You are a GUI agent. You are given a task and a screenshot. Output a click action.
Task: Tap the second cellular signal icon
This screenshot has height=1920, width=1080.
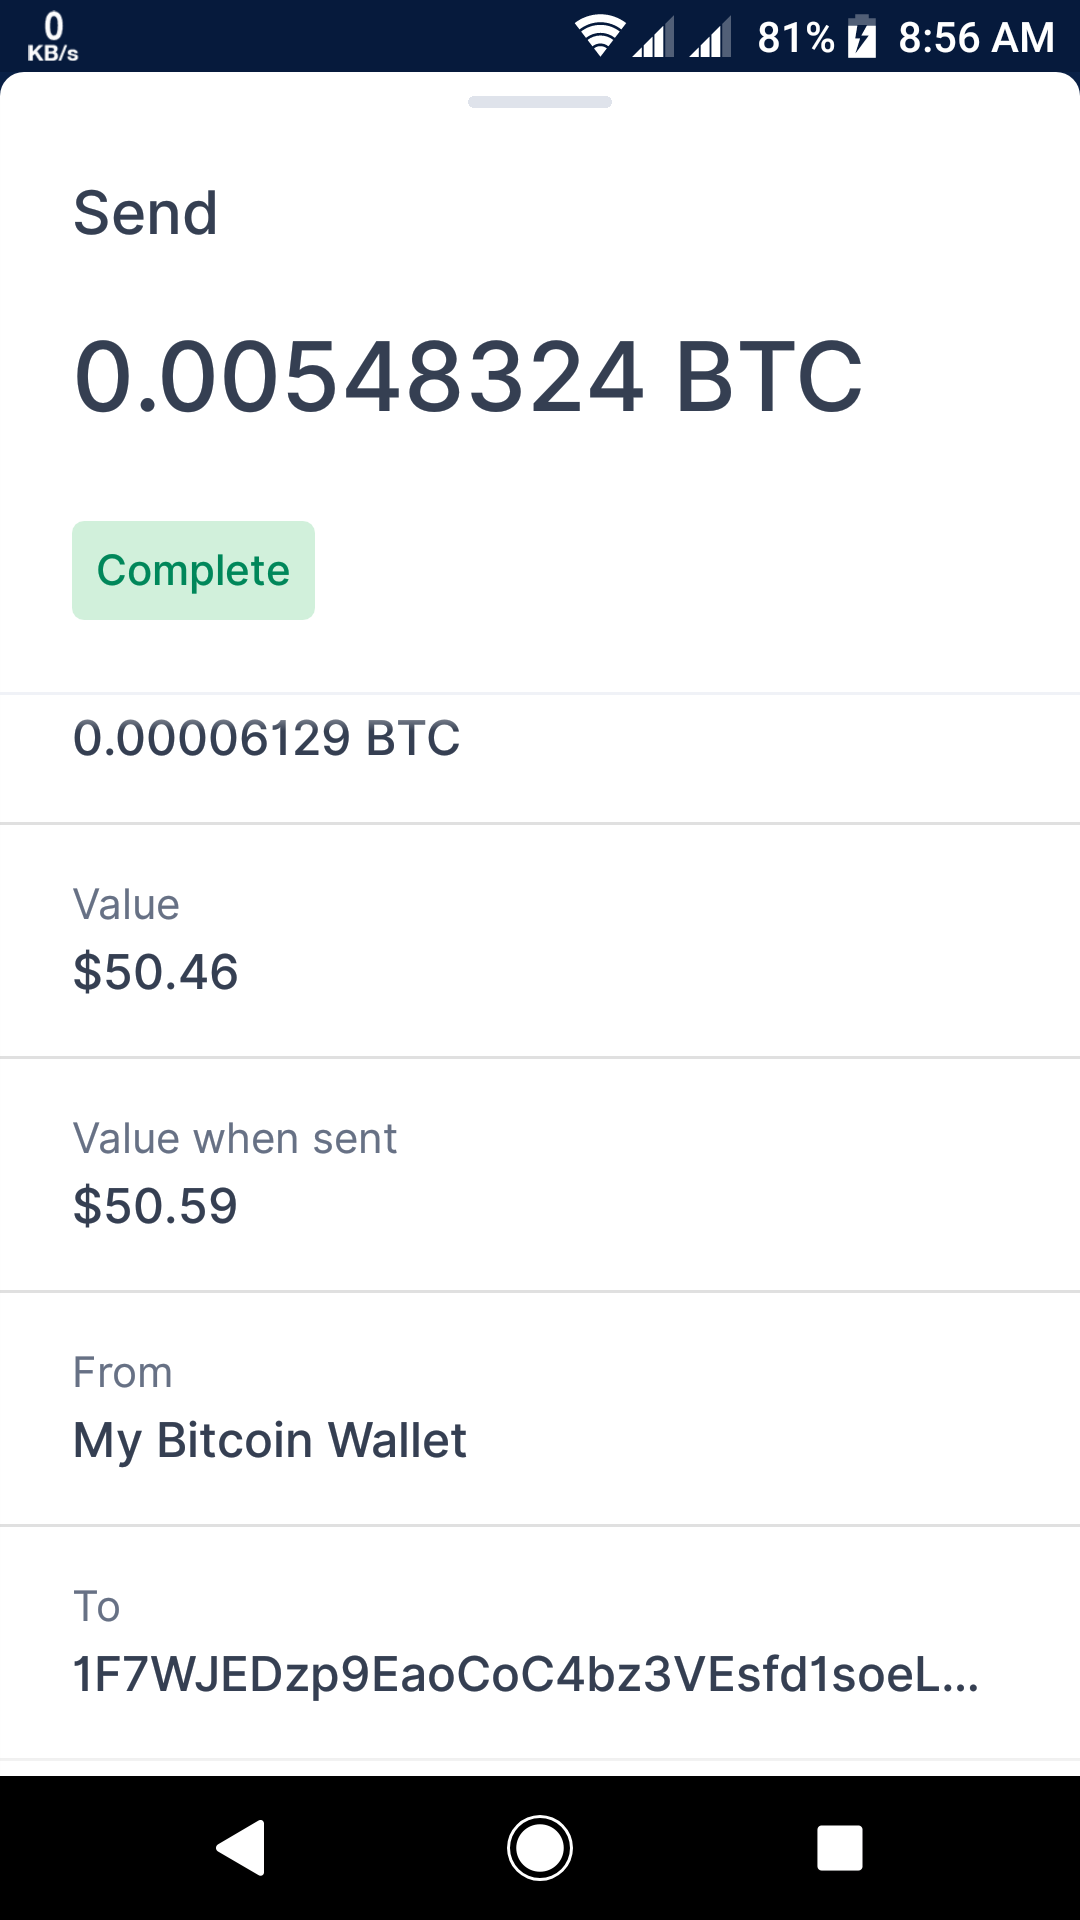coord(711,38)
